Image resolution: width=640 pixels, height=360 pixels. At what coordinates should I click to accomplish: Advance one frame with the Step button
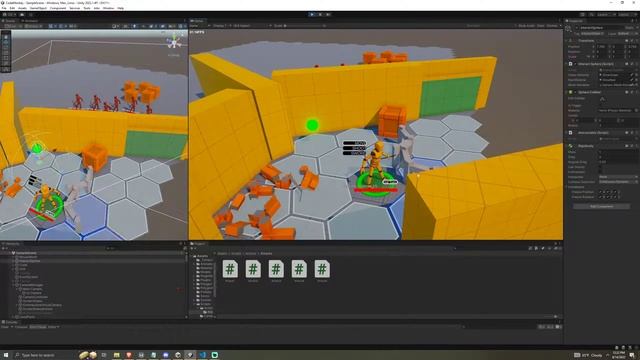pos(328,15)
